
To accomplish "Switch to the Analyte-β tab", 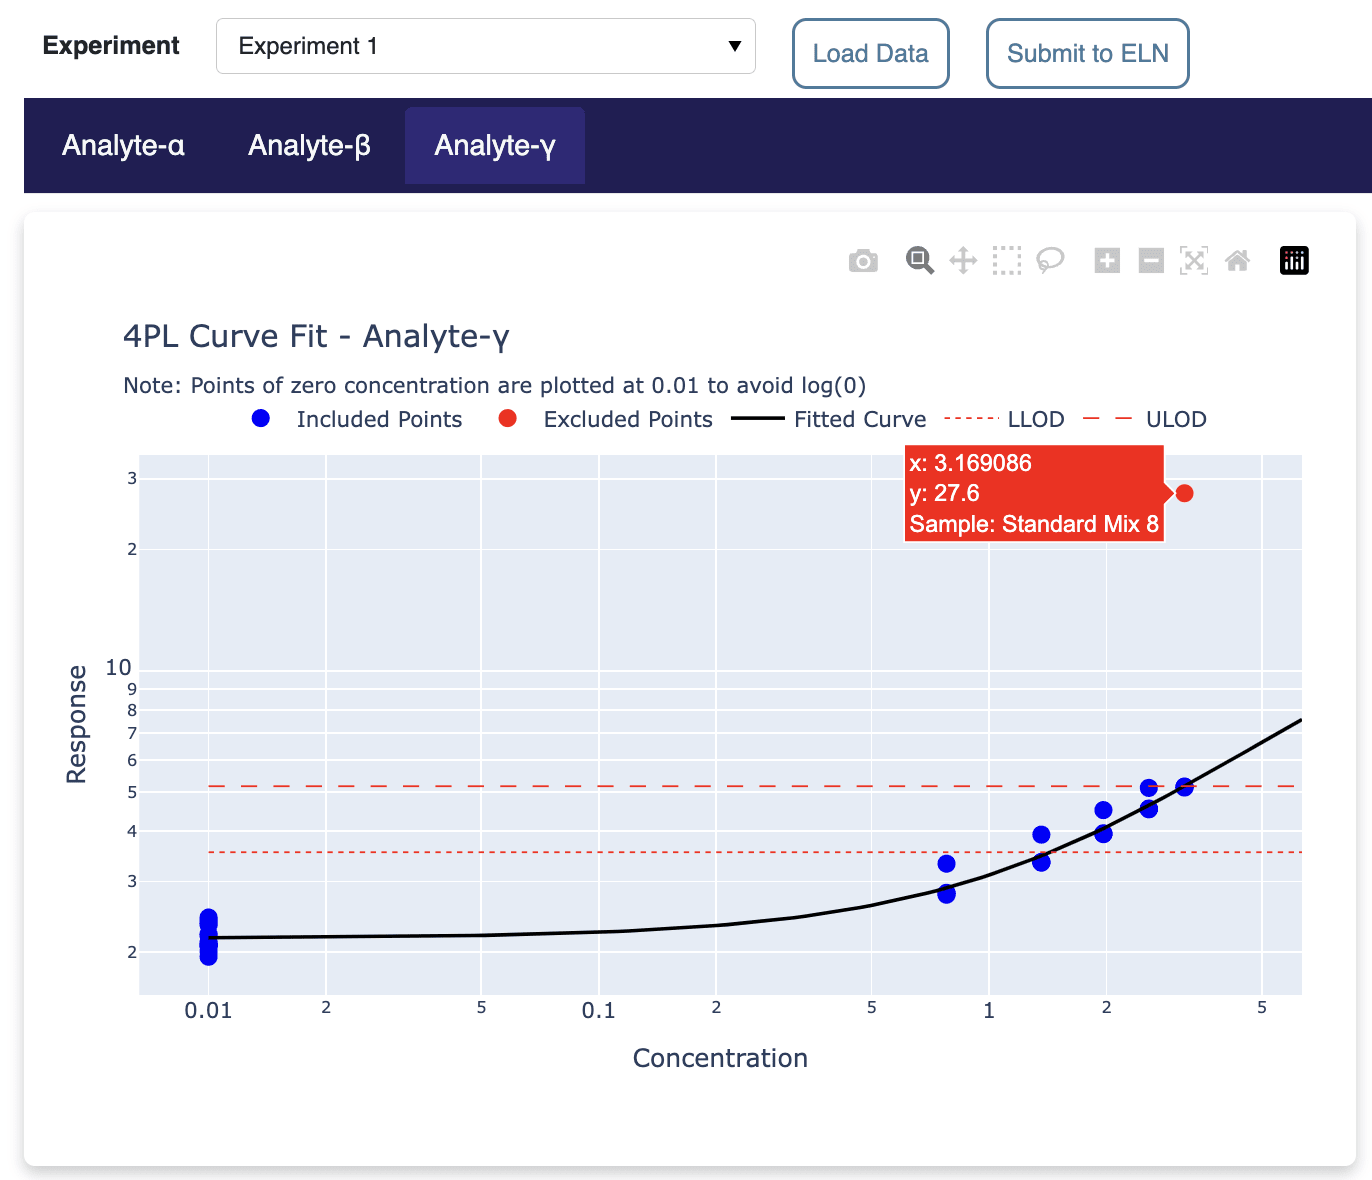I will (x=309, y=146).
